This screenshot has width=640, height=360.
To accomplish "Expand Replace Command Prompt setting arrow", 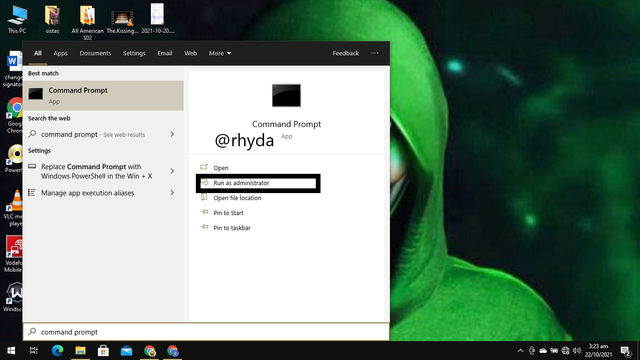I will pos(172,171).
